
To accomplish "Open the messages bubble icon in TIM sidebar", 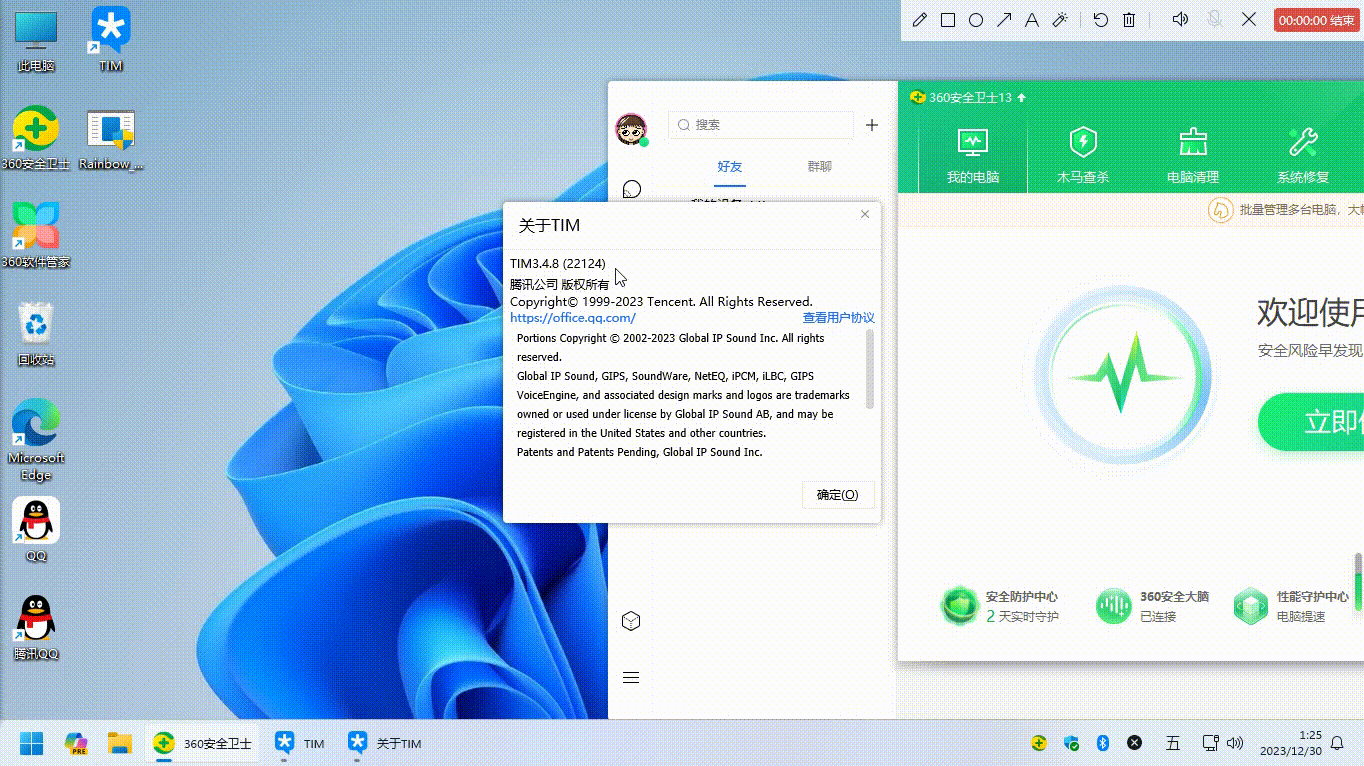I will point(631,189).
